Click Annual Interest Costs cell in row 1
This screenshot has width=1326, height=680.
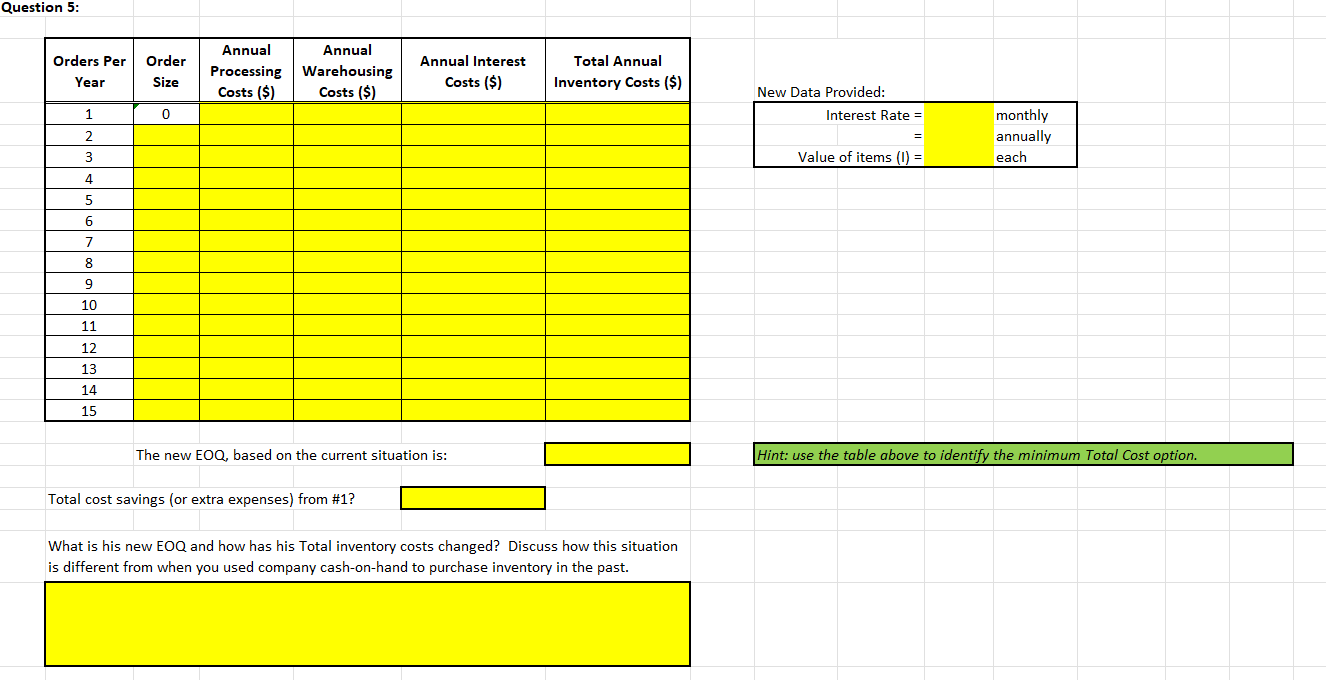473,114
